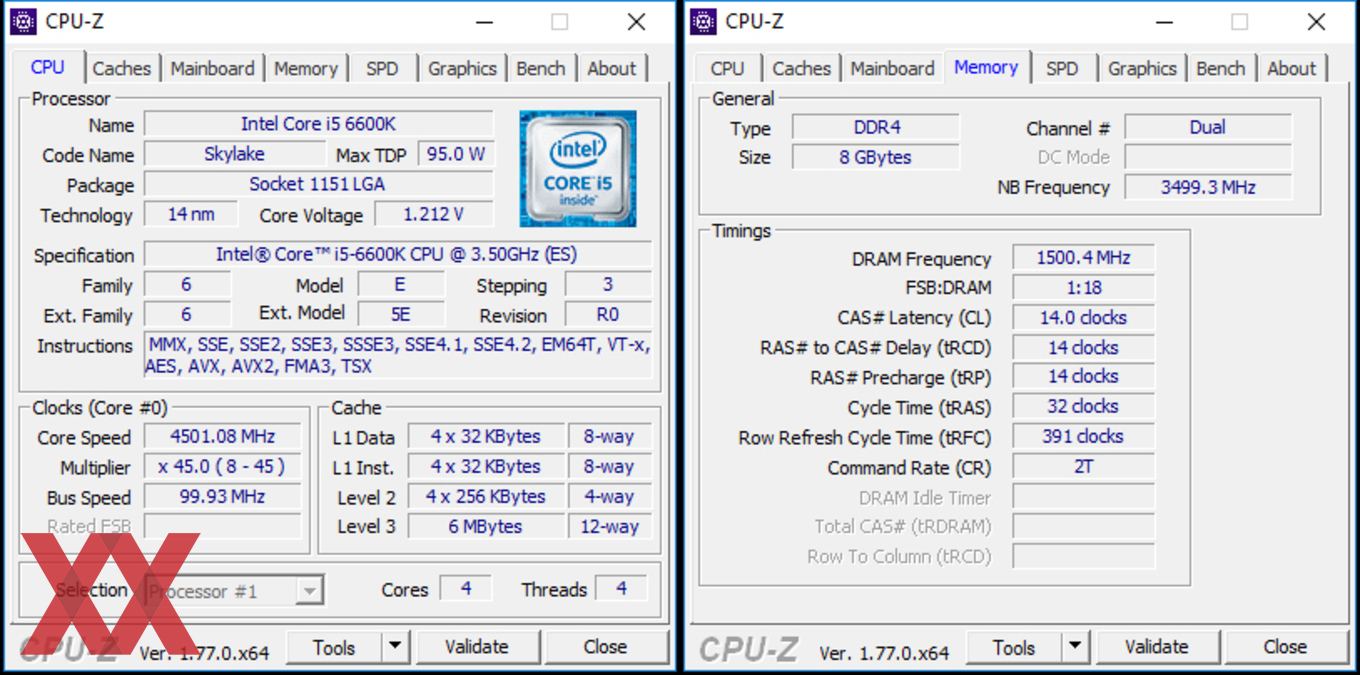Click Technology value 14 nm
The width and height of the screenshot is (1360, 675).
[191, 214]
